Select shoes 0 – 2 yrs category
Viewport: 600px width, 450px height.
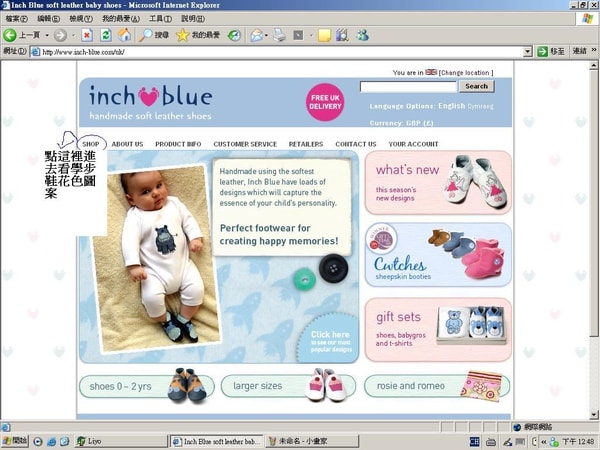147,386
